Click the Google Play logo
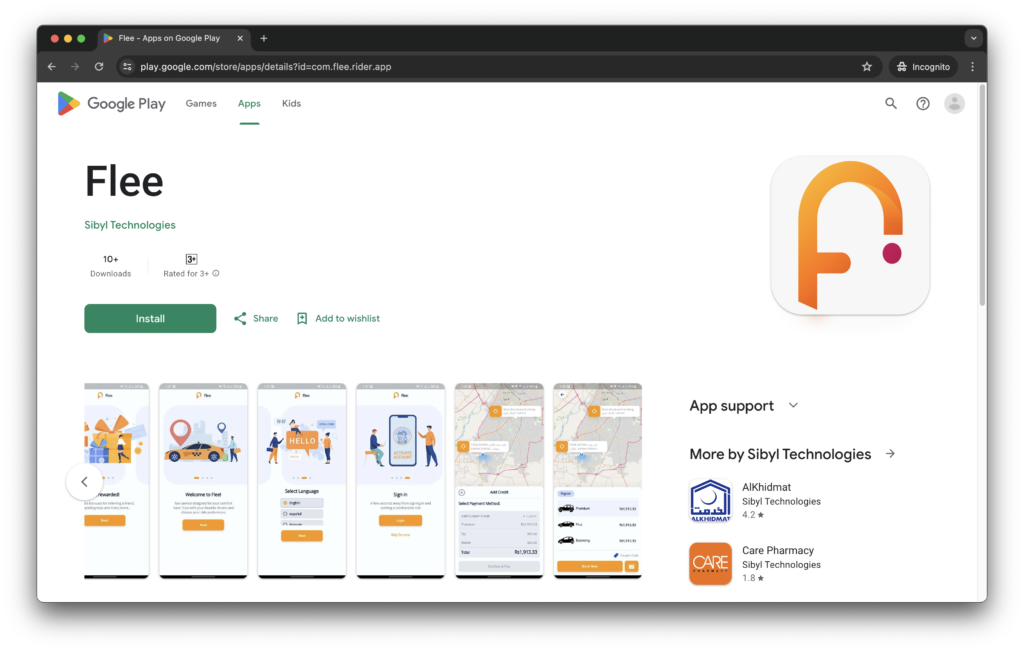Image resolution: width=1024 pixels, height=651 pixels. pos(112,104)
